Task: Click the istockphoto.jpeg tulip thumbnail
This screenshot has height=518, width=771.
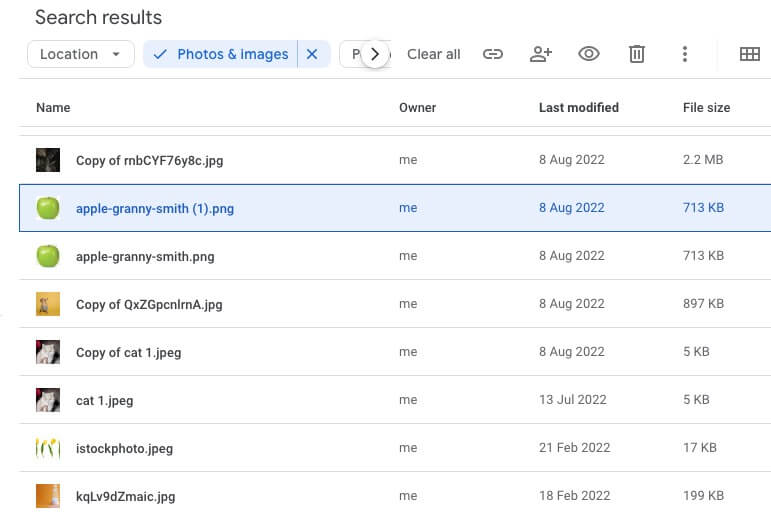Action: point(48,448)
